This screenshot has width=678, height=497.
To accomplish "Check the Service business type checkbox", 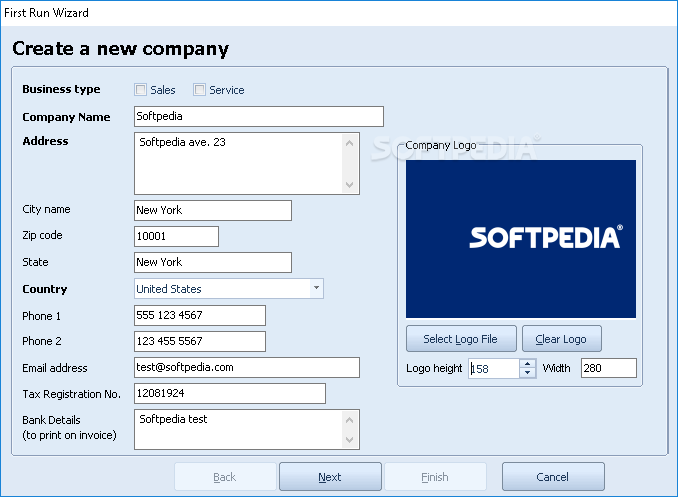I will (199, 90).
